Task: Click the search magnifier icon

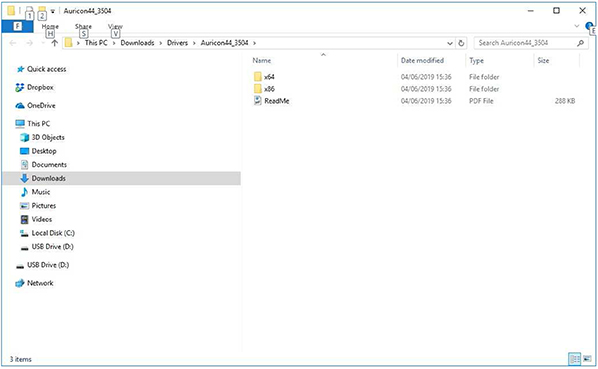Action: click(580, 43)
